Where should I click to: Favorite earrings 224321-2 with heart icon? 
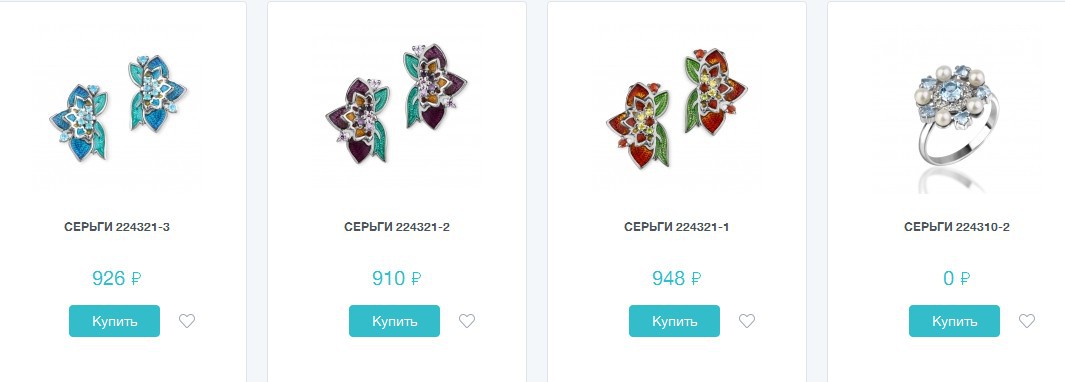tap(467, 321)
